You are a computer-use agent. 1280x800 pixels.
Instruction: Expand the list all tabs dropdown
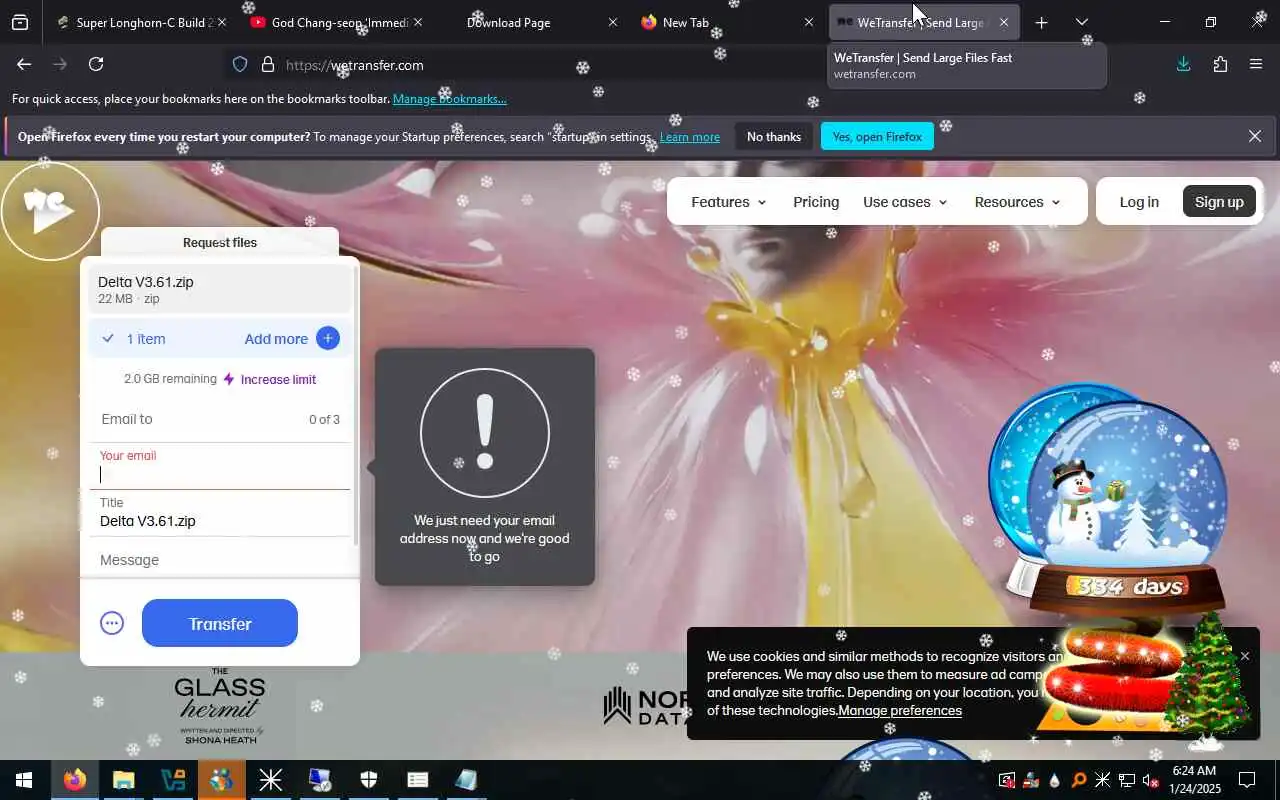click(1082, 22)
